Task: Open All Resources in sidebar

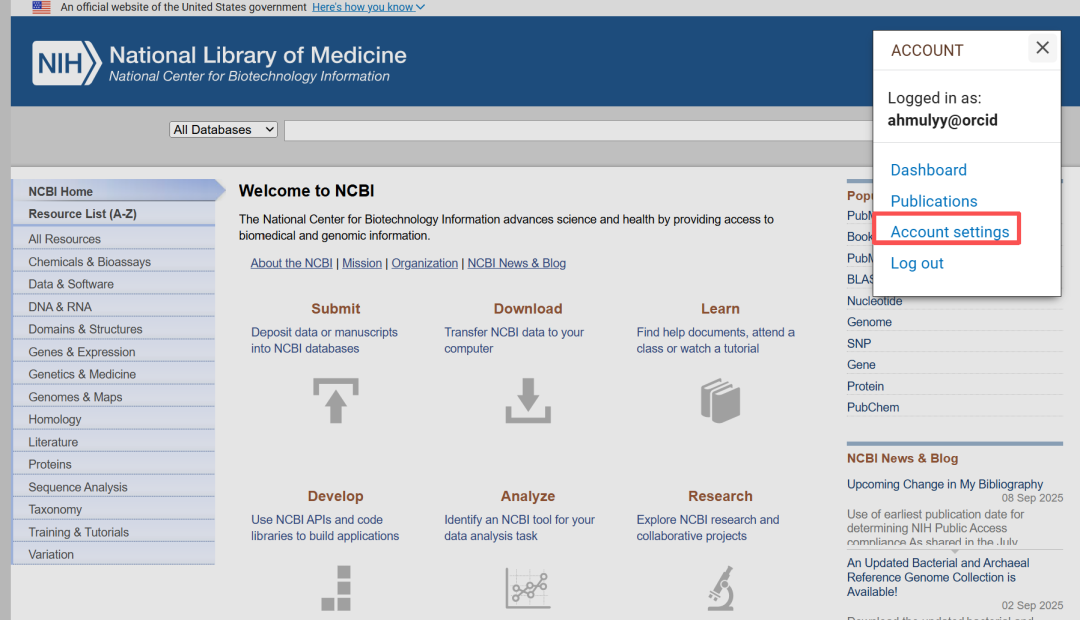Action: (114, 239)
